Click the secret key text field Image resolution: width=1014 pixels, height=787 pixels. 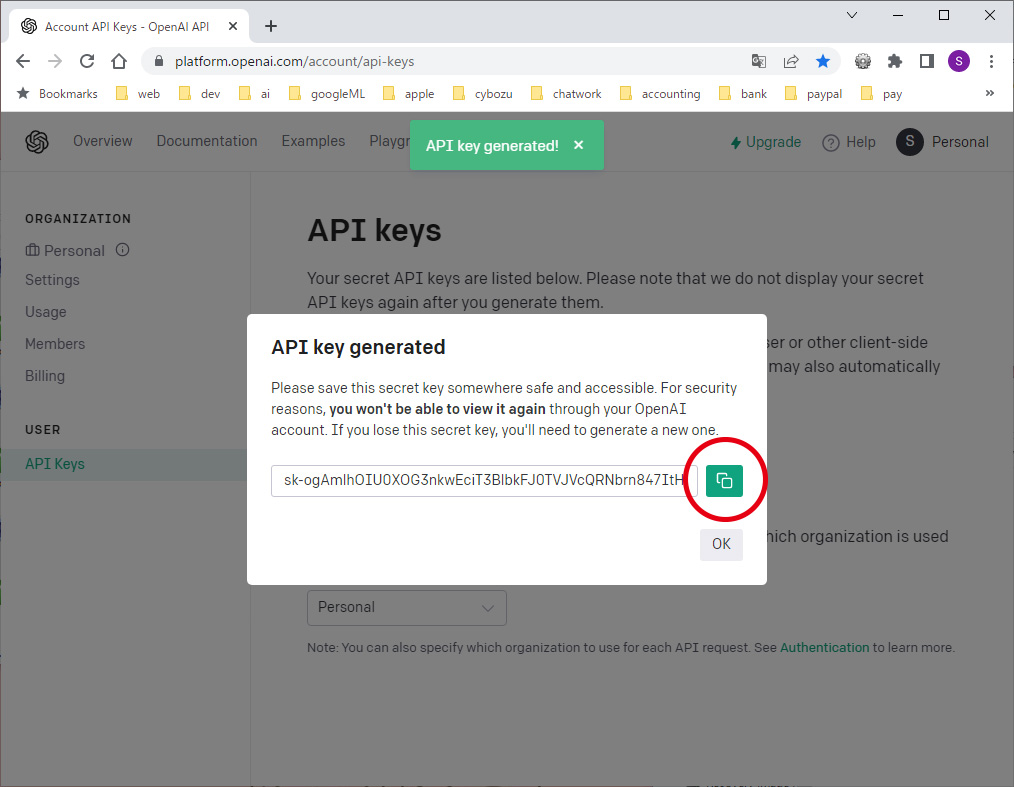coord(483,481)
